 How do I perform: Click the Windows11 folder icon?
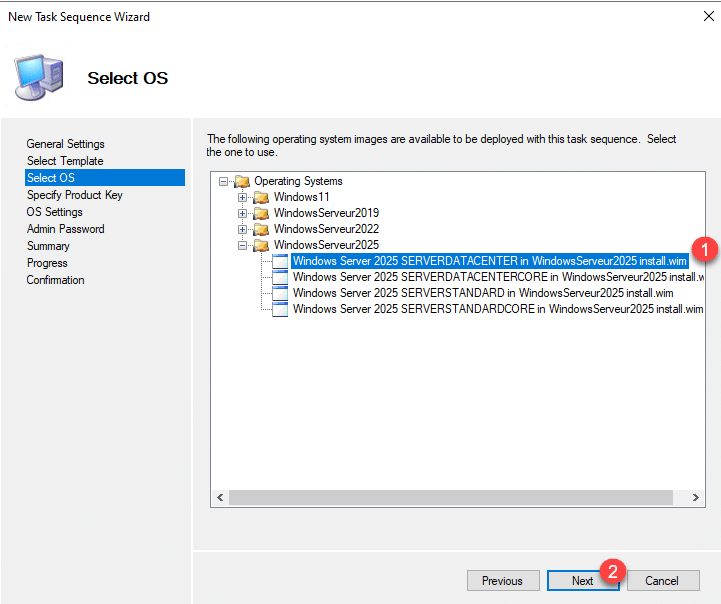(261, 197)
